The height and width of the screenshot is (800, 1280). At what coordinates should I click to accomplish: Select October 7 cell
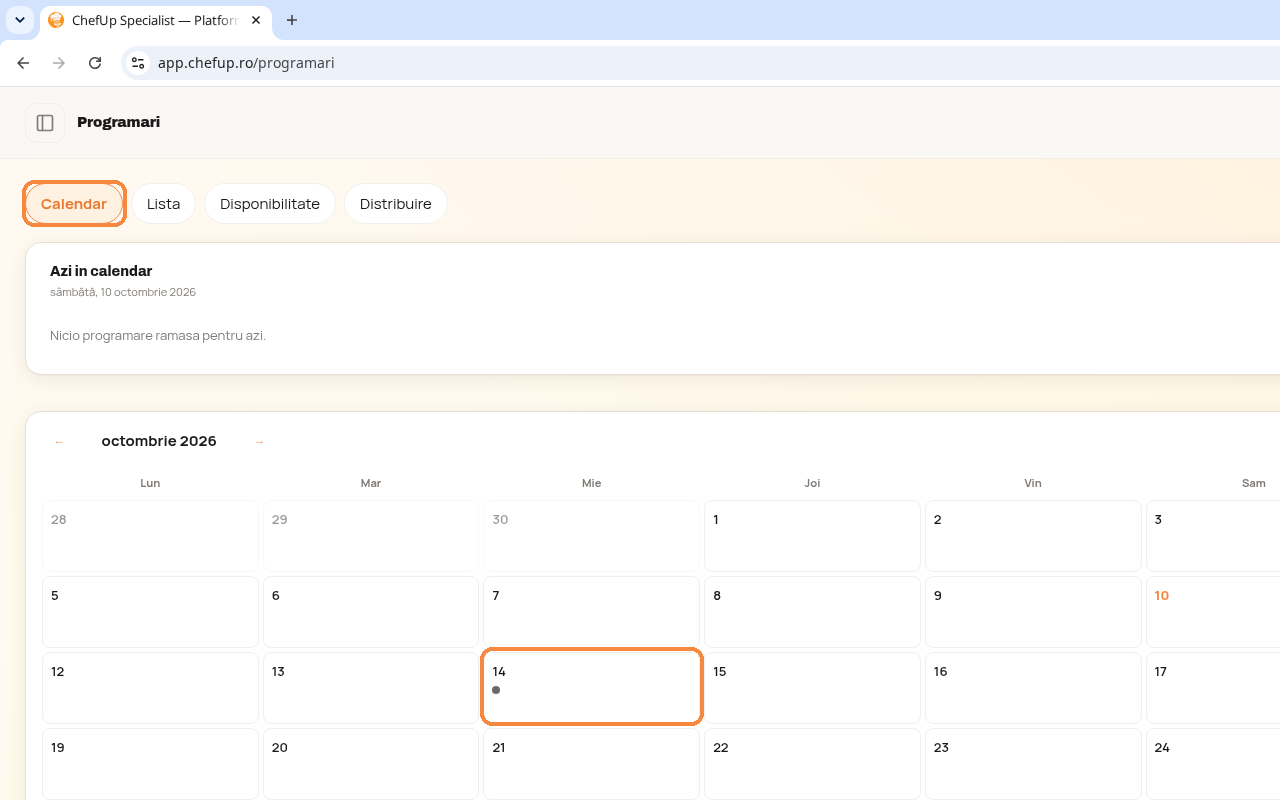(592, 611)
